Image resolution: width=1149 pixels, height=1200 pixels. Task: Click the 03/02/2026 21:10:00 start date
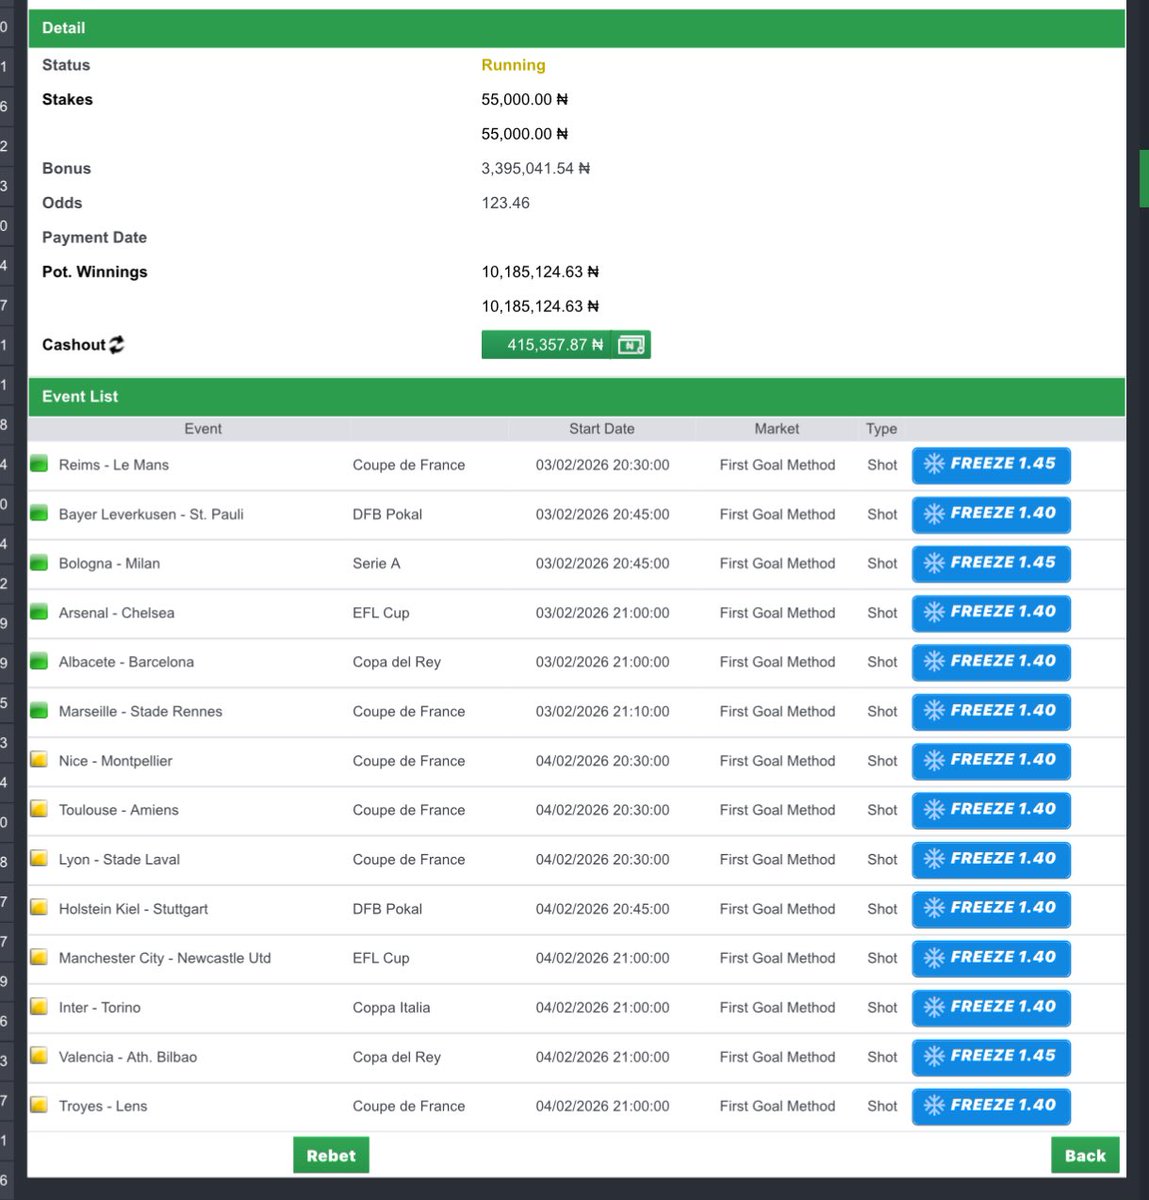(602, 712)
